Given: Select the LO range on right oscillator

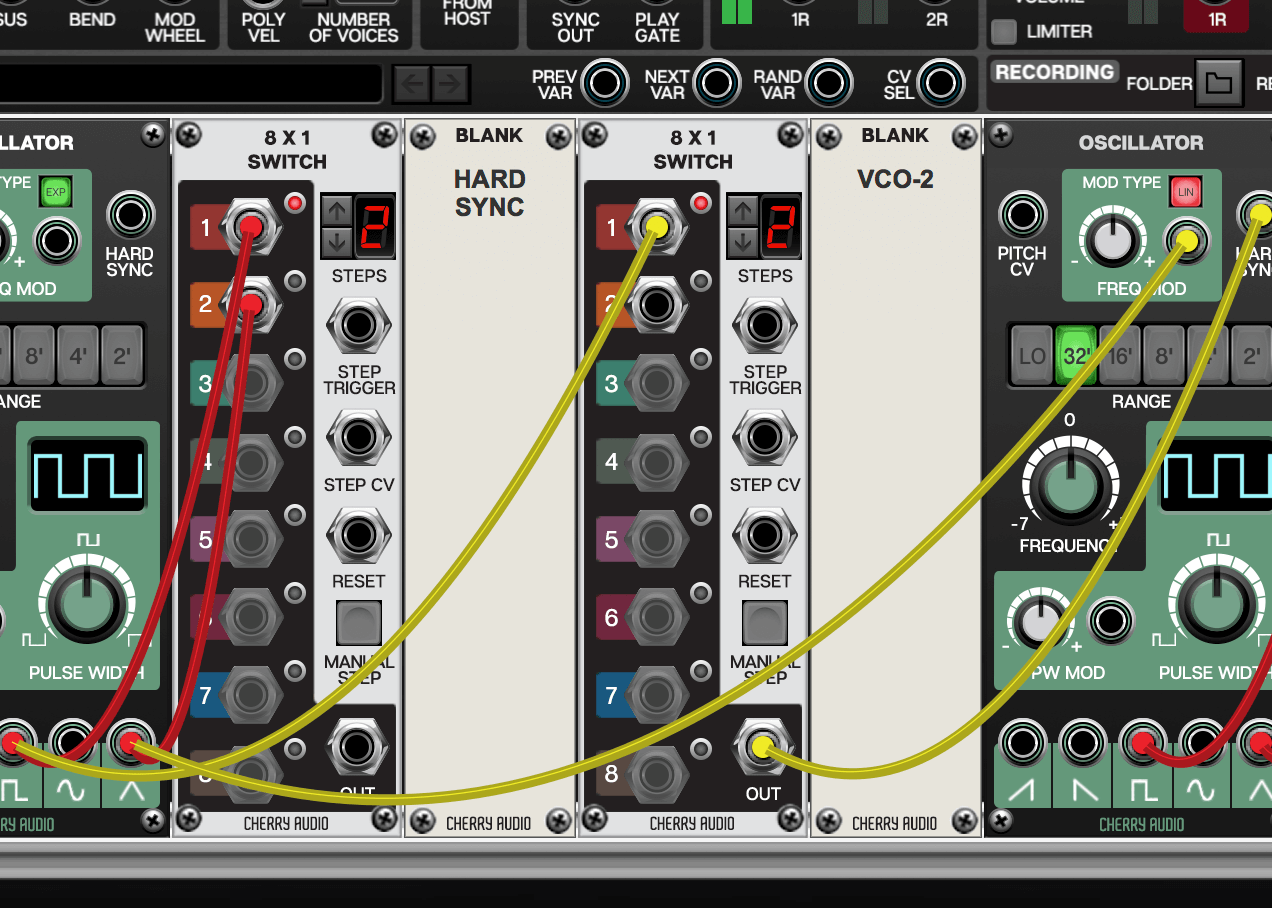Looking at the screenshot, I should click(x=1032, y=357).
